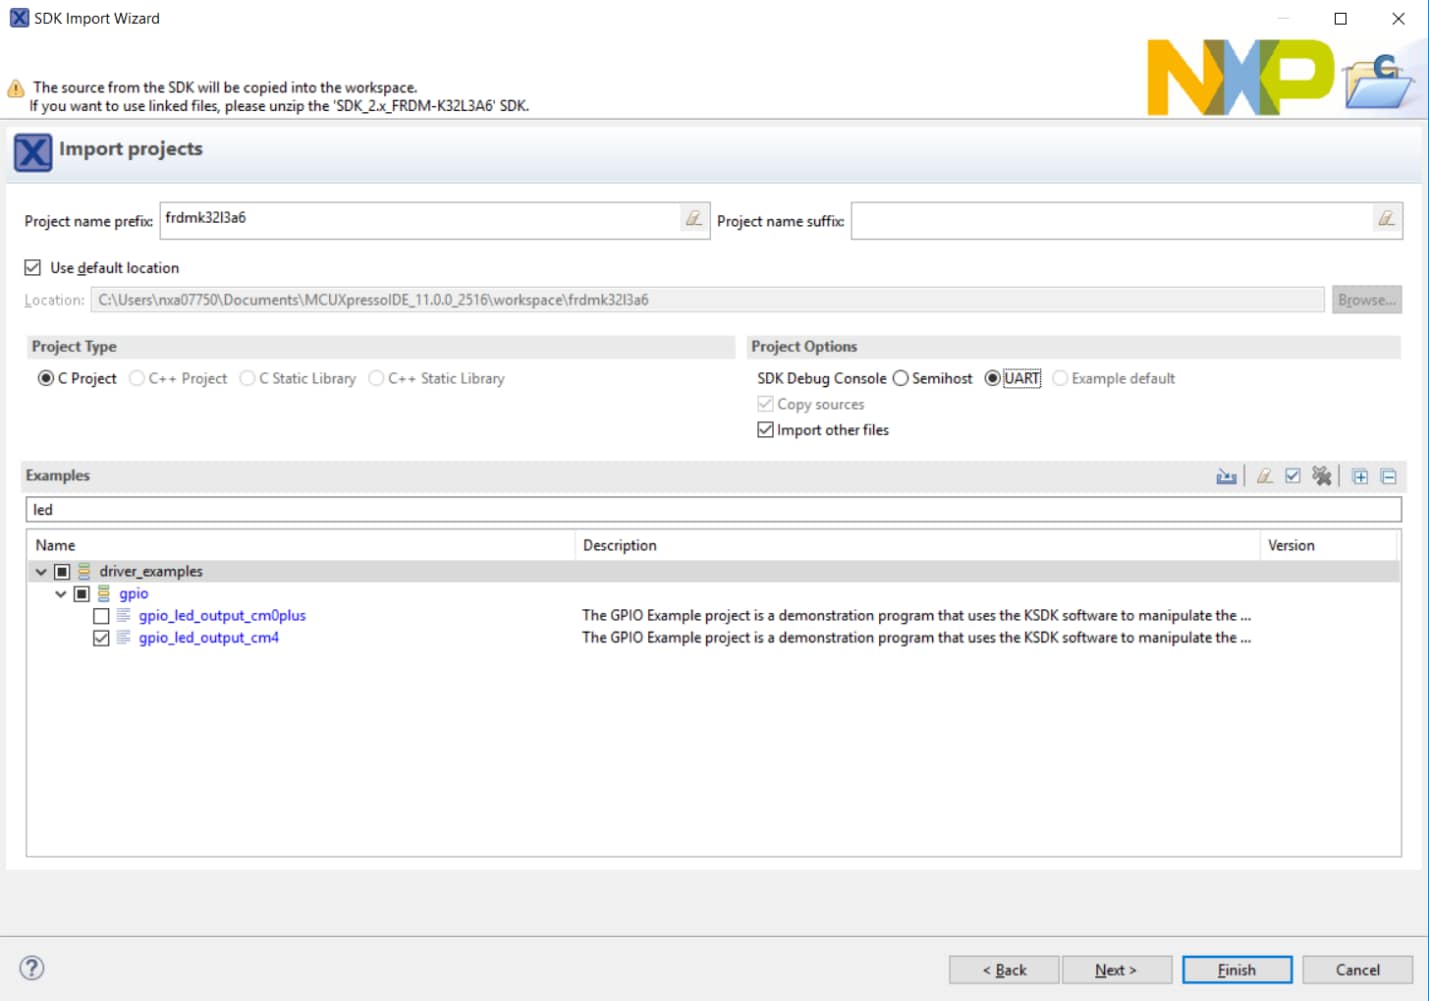Click the deselect all examples X icon

coord(1322,476)
